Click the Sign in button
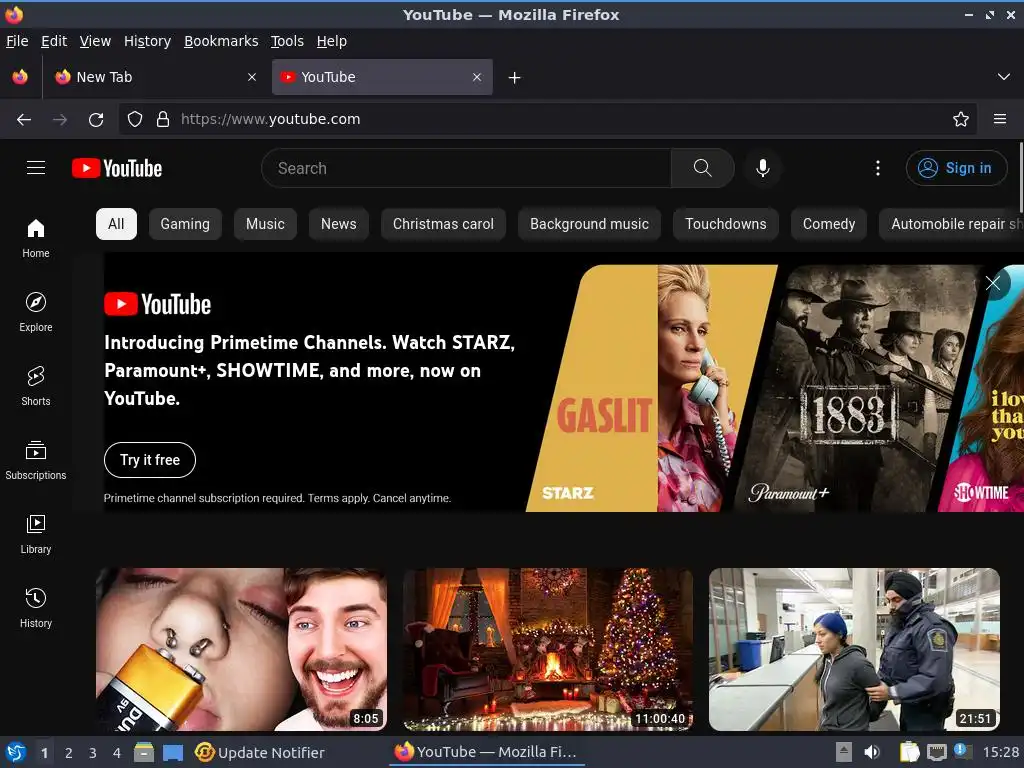The image size is (1024, 768). click(956, 168)
